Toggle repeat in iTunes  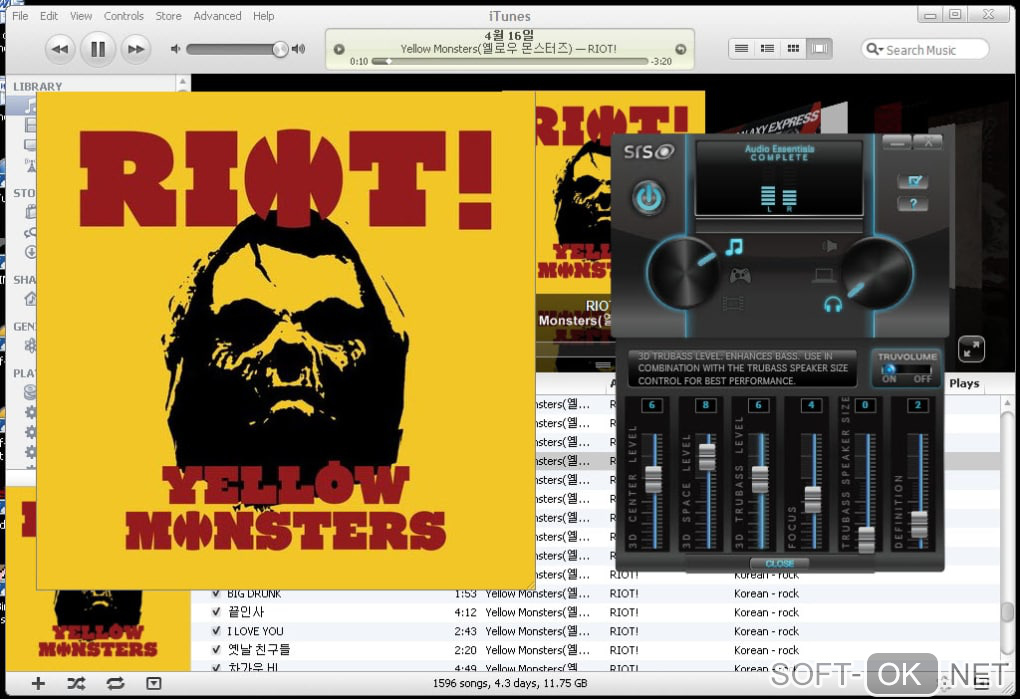pyautogui.click(x=115, y=683)
